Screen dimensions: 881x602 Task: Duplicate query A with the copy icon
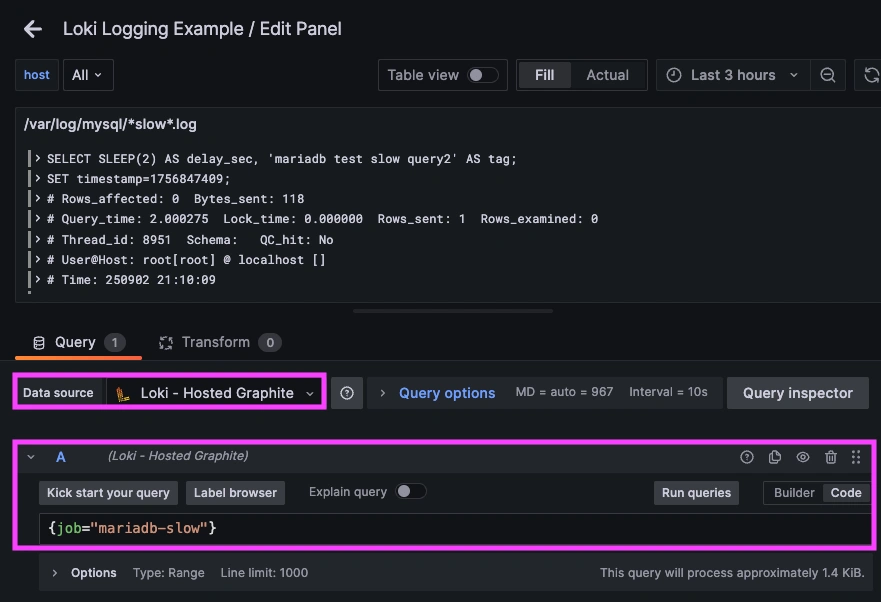[x=775, y=457]
